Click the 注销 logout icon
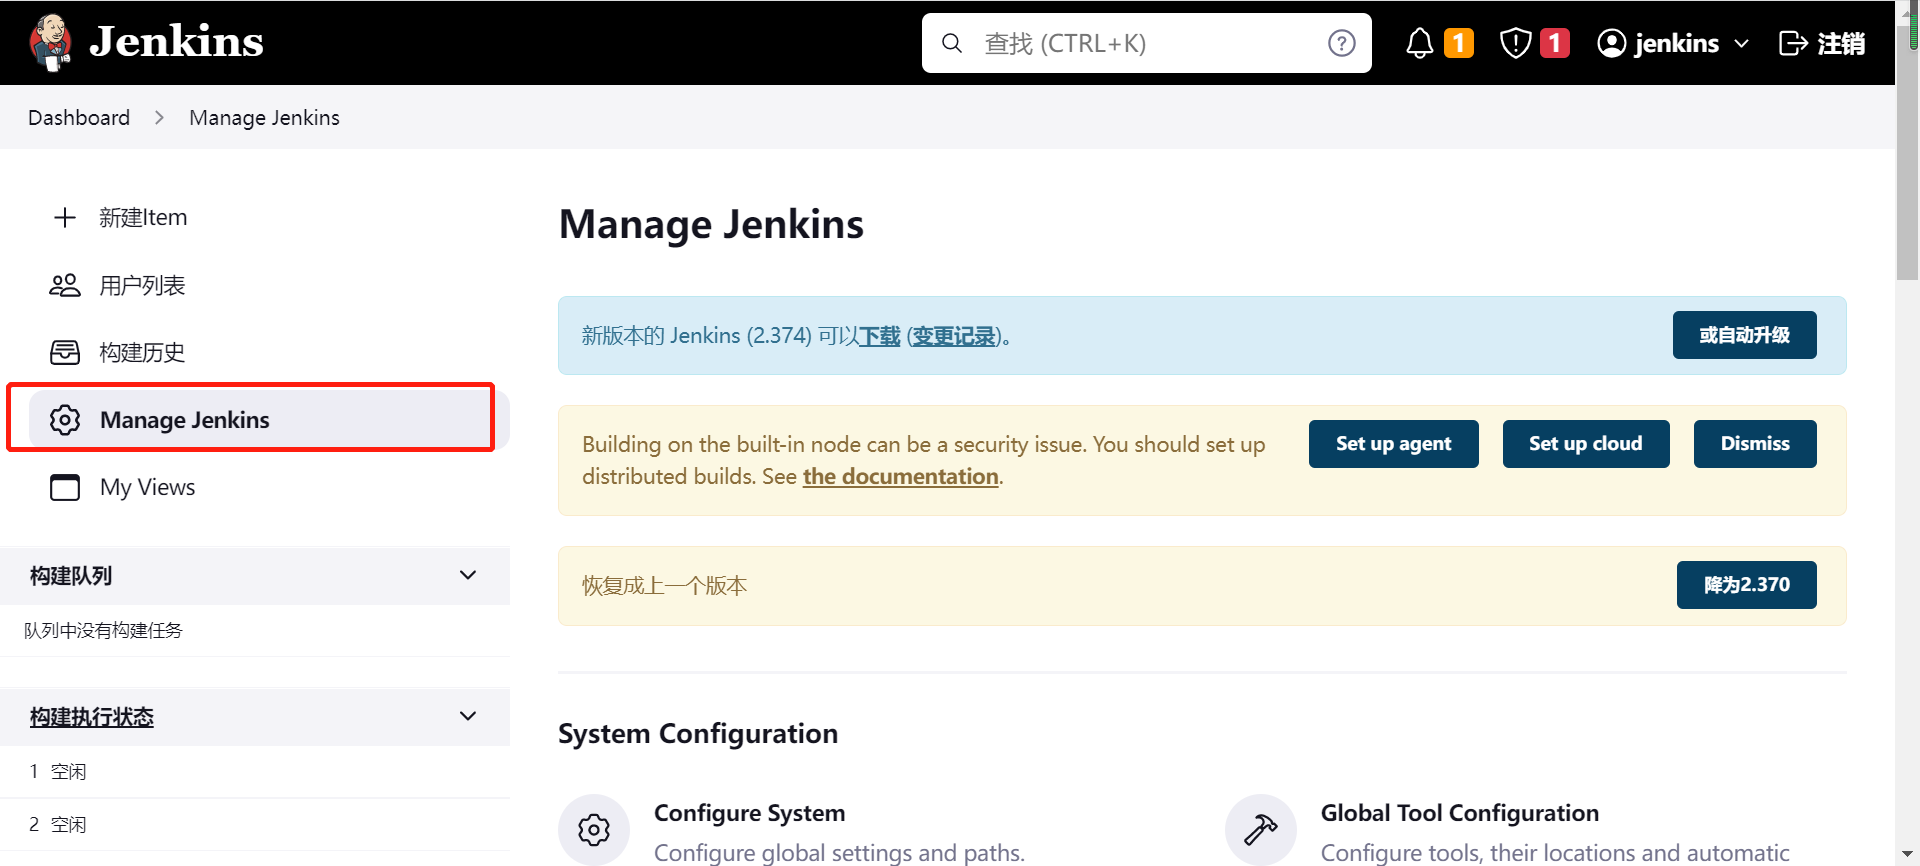The height and width of the screenshot is (866, 1920). coord(1792,43)
